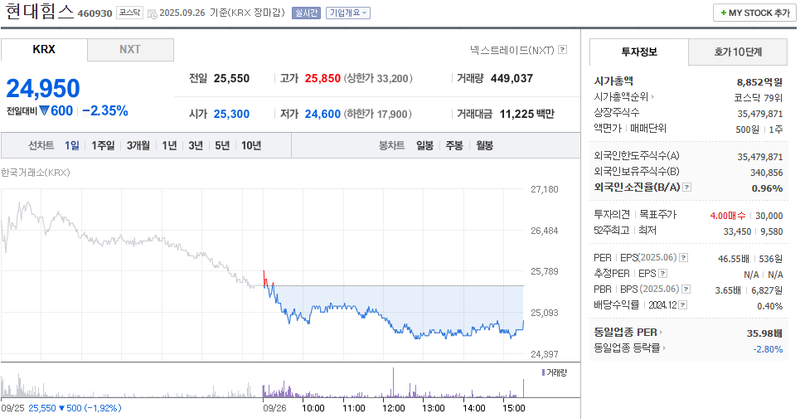
Task: Click the change rate −2.35%
Action: [x=105, y=111]
